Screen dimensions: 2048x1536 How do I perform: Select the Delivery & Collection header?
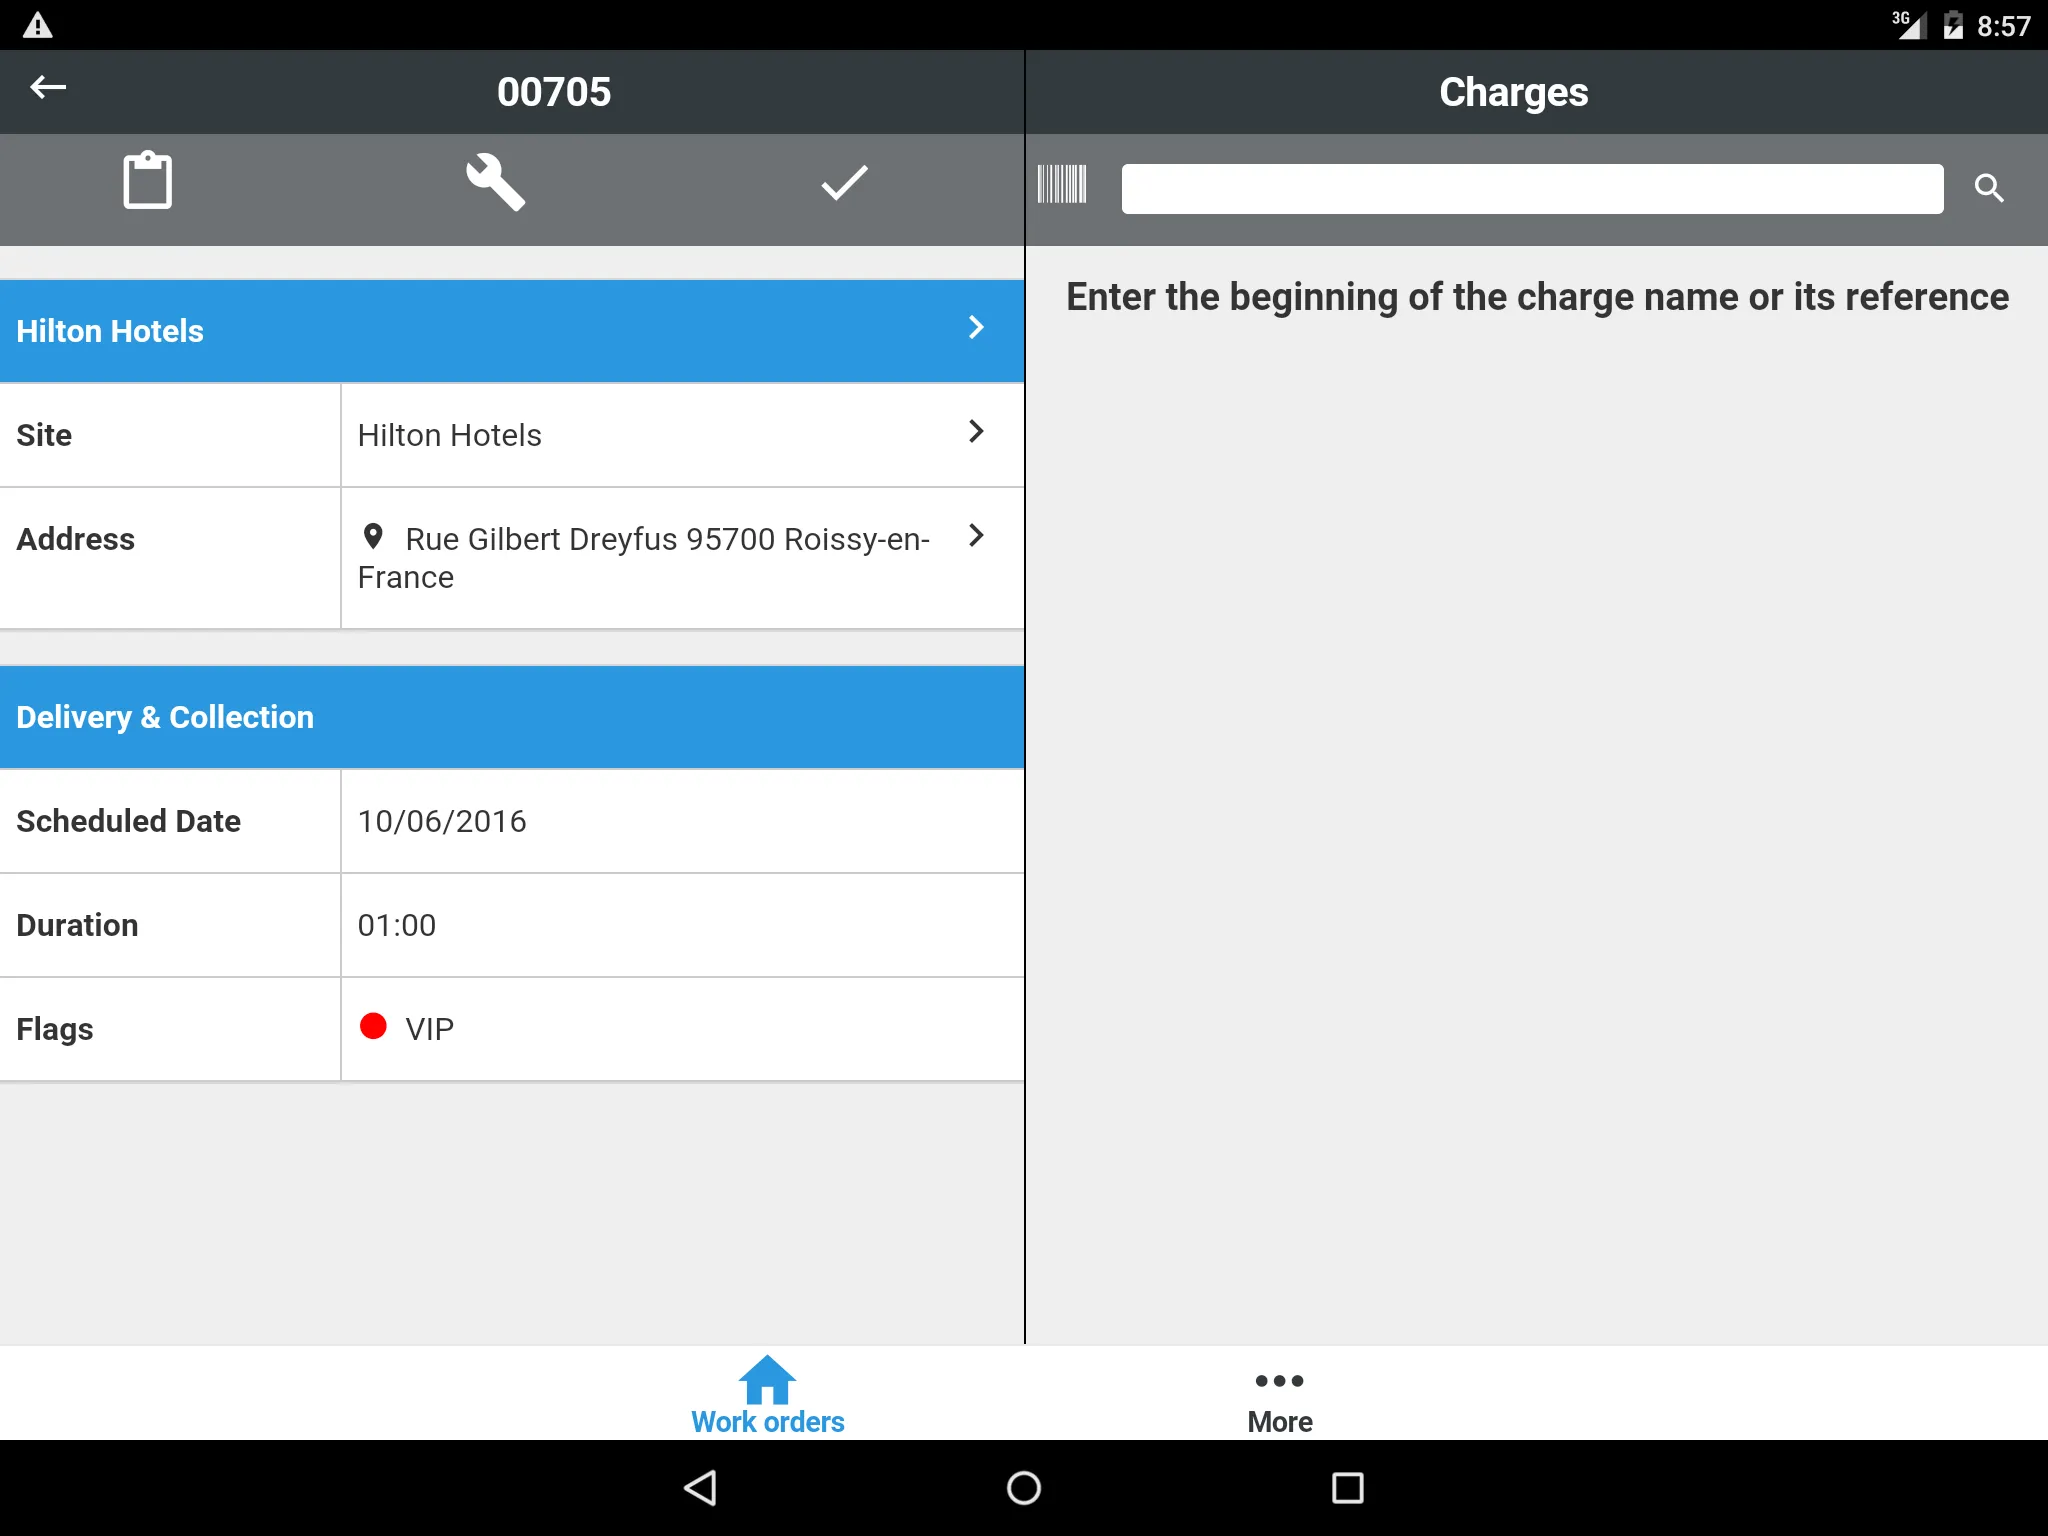pyautogui.click(x=512, y=717)
